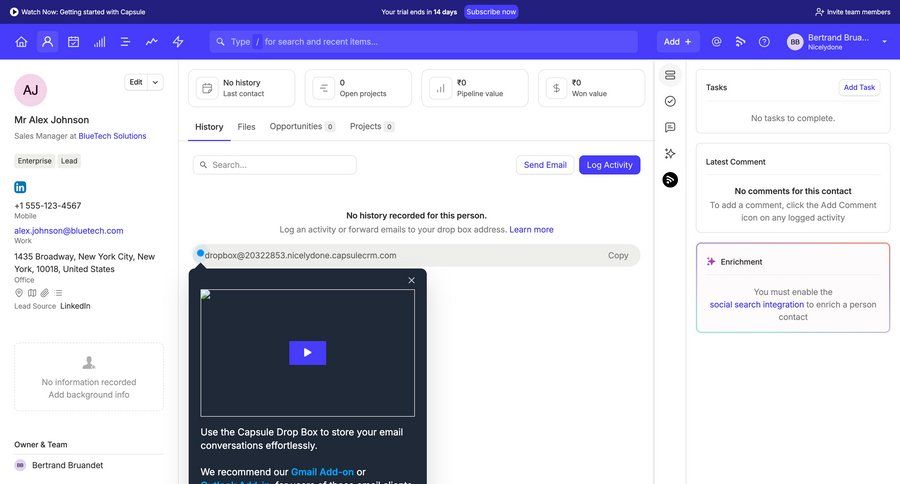Screen dimensions: 900x484
Task: Click the Add background info box
Action: point(89,377)
